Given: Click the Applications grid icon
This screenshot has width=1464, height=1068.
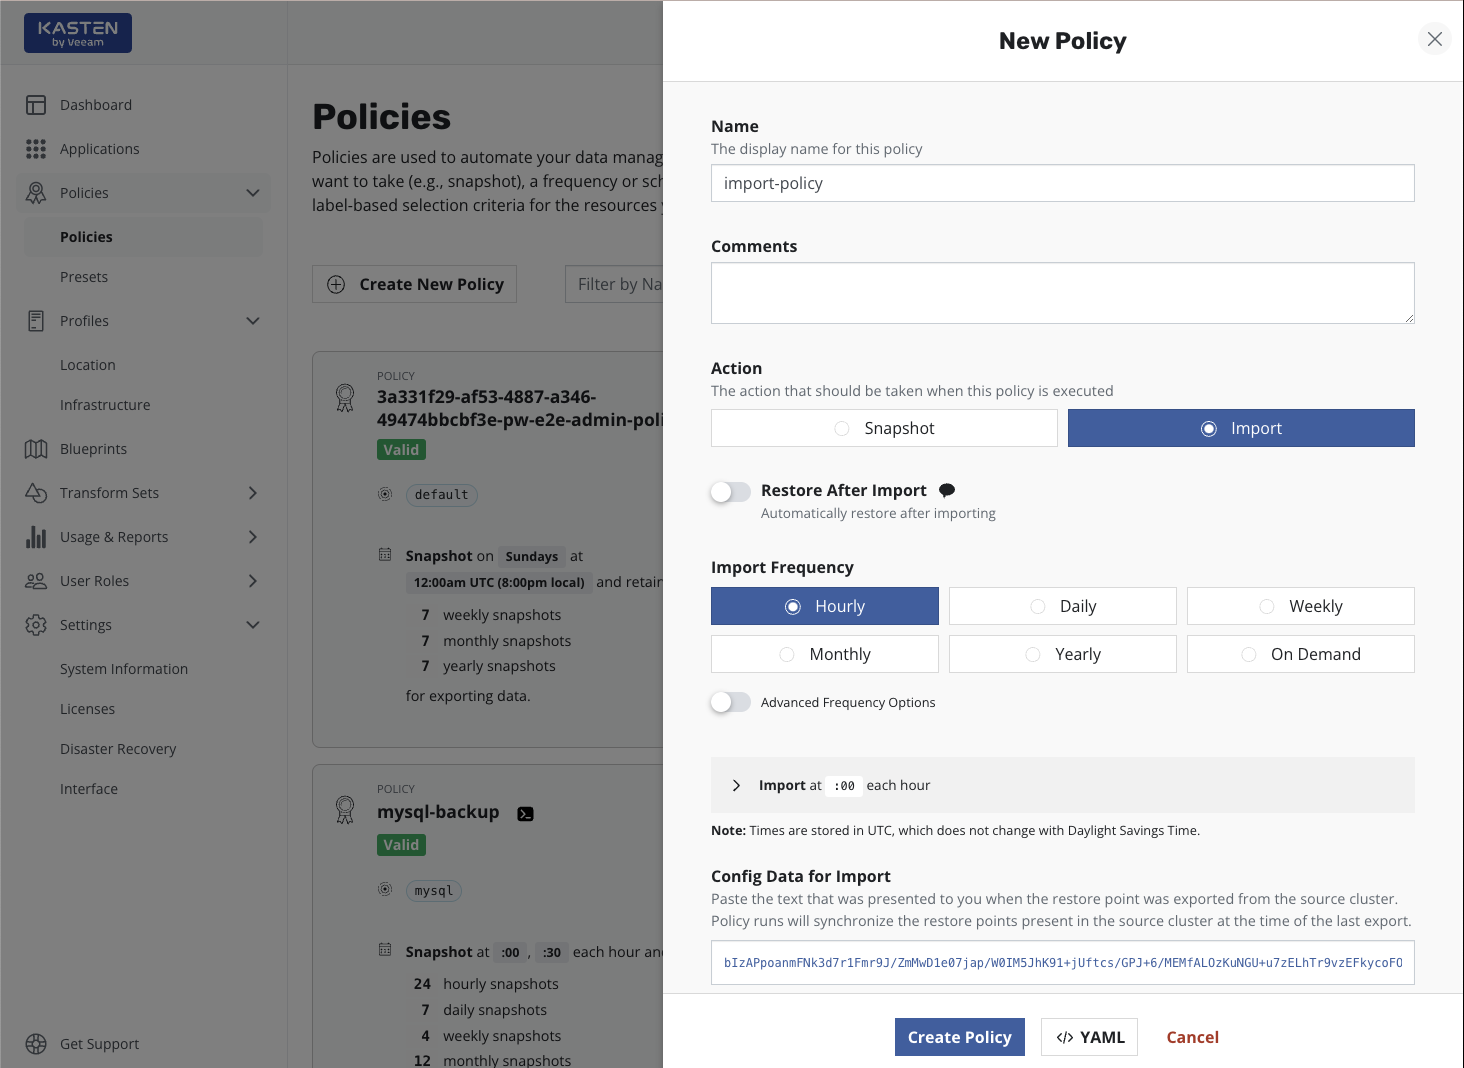Looking at the screenshot, I should pyautogui.click(x=36, y=149).
